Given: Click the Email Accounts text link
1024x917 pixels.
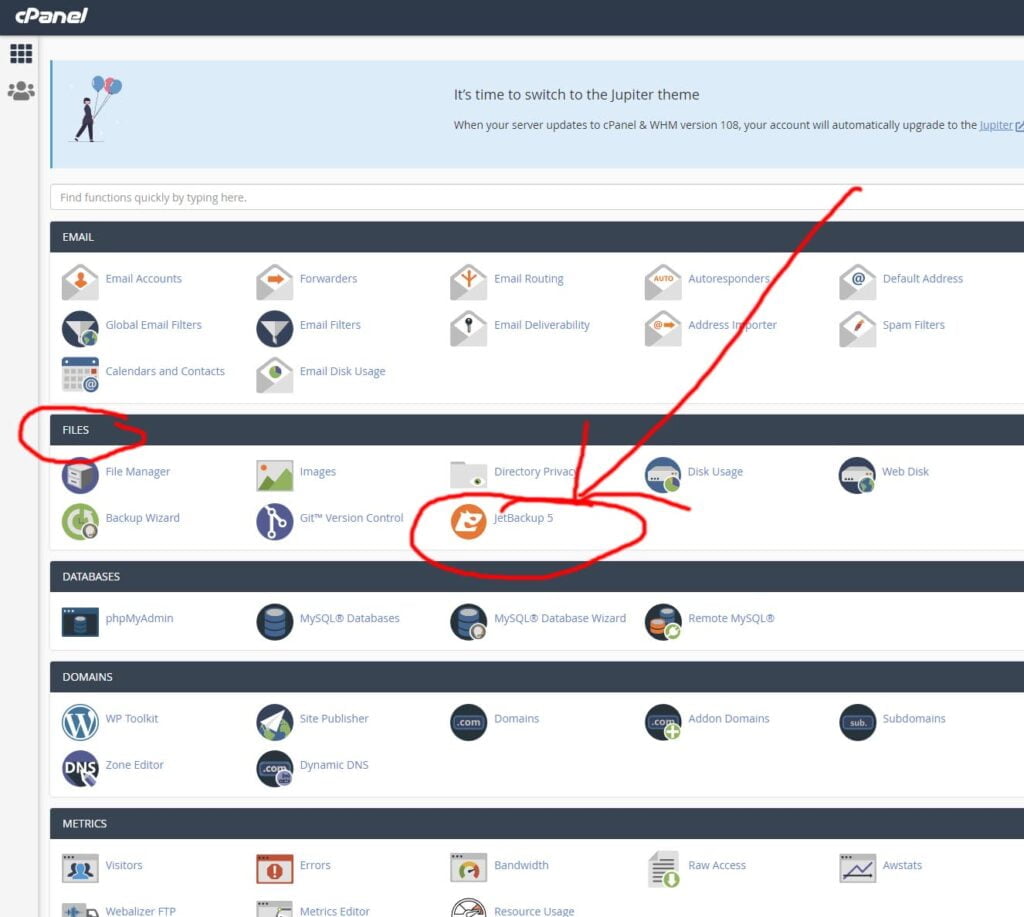Looking at the screenshot, I should (144, 278).
